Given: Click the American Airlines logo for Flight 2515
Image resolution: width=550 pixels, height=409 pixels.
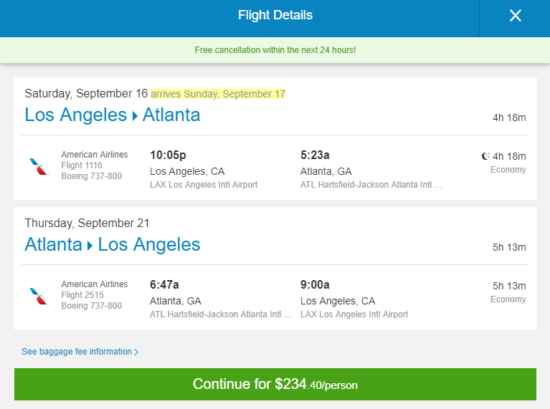Looking at the screenshot, I should point(39,296).
